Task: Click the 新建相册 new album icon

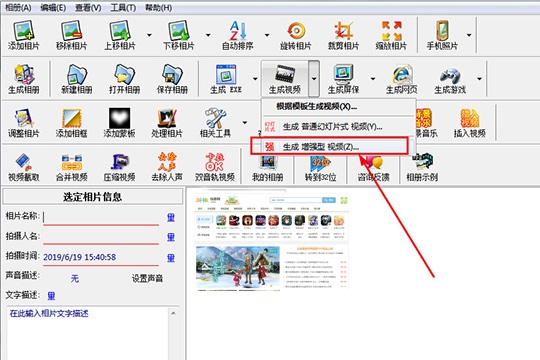Action: coord(76,79)
